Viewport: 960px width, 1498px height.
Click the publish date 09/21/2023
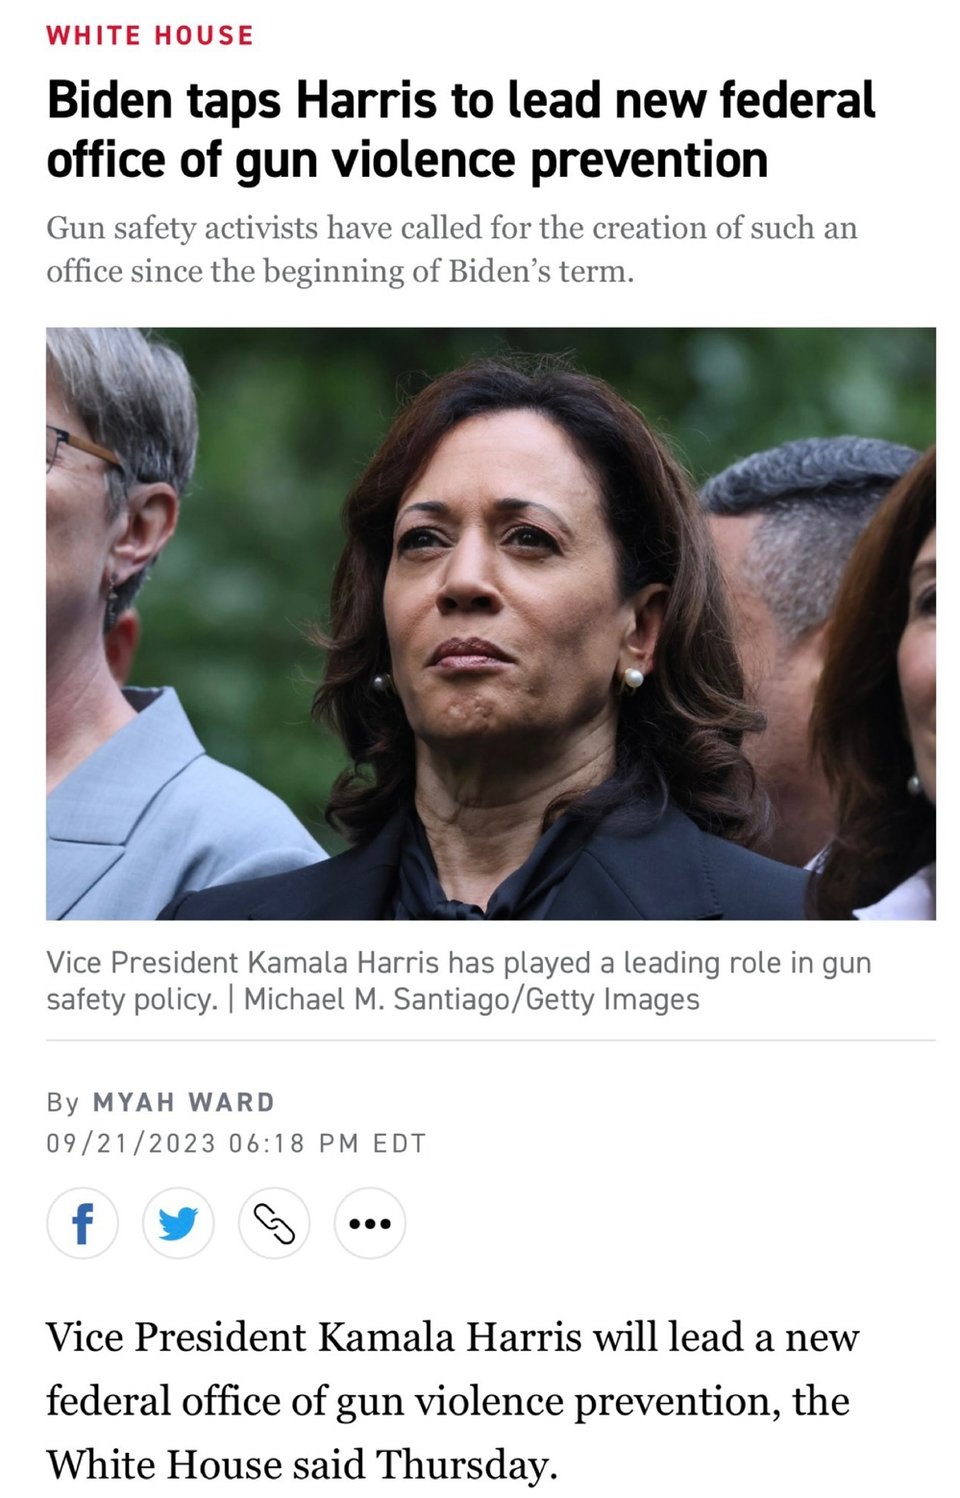131,1143
